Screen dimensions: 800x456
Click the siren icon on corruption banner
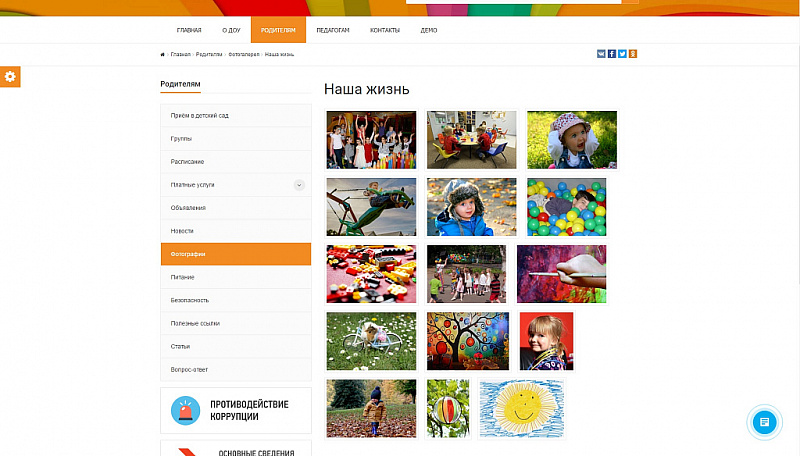pyautogui.click(x=185, y=411)
